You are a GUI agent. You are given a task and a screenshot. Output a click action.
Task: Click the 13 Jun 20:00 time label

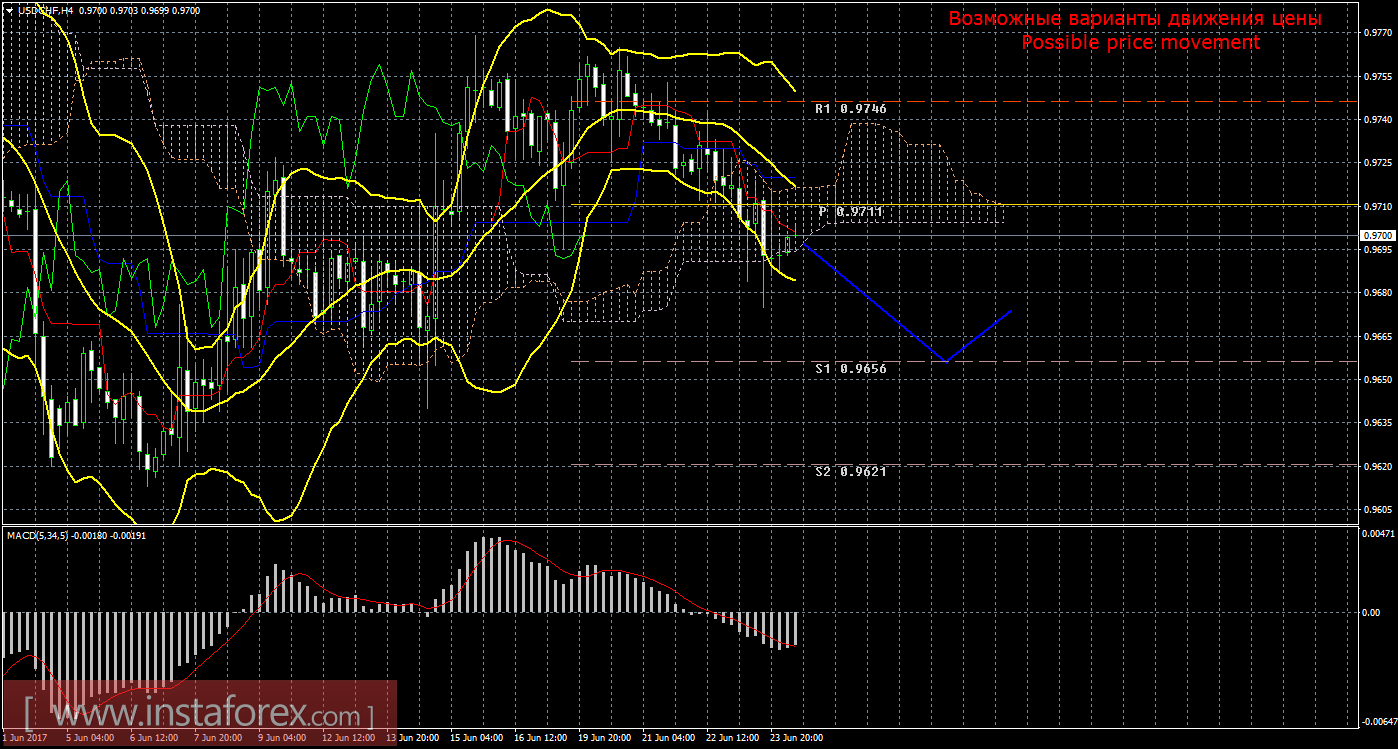tap(412, 738)
